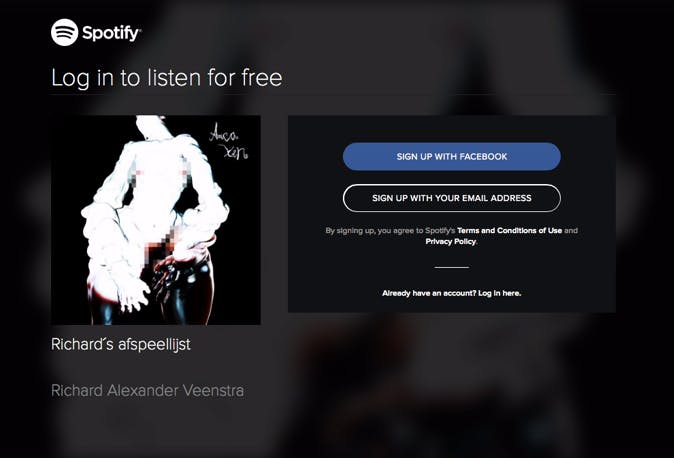Click horizontal rule under the page heading

[333, 94]
